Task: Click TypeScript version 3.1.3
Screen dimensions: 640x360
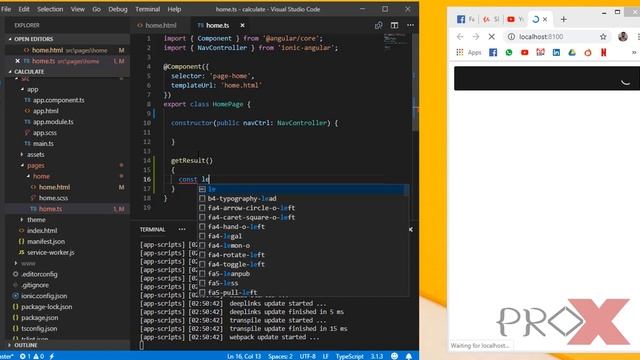Action: (377, 356)
